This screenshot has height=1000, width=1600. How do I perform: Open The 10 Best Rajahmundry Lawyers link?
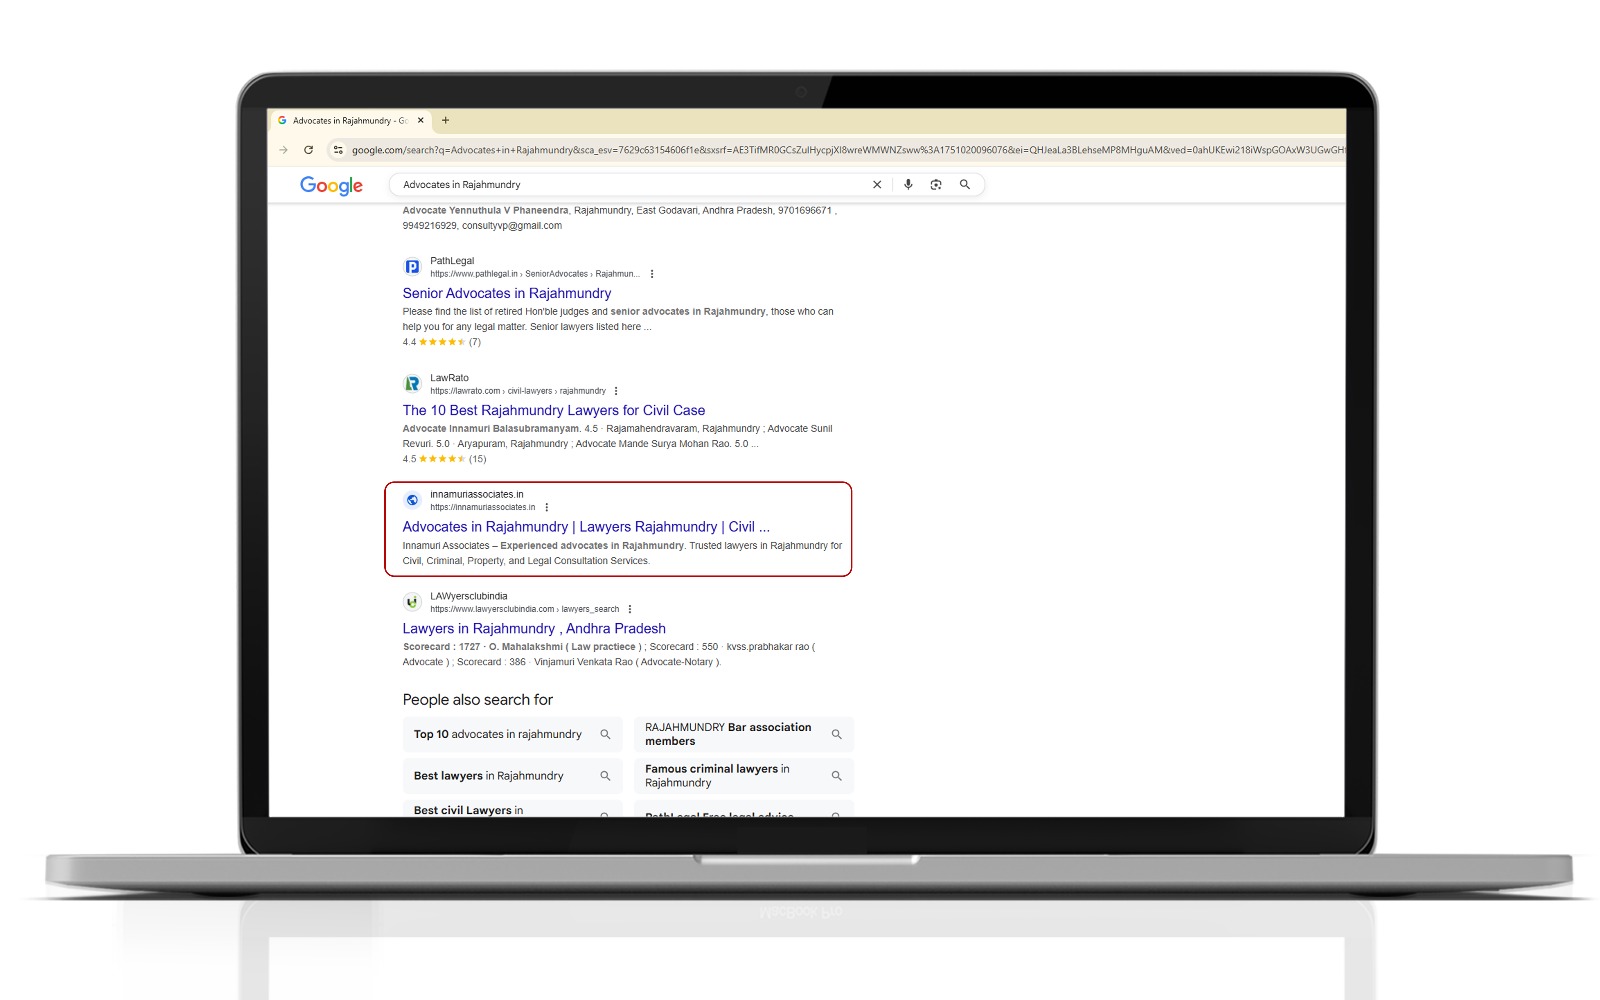point(553,410)
